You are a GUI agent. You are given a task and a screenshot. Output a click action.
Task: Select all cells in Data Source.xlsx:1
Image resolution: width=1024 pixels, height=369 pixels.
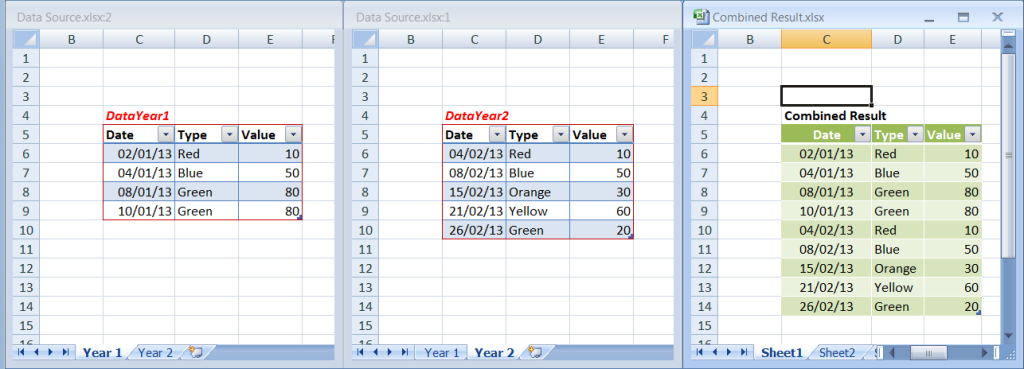(x=366, y=40)
